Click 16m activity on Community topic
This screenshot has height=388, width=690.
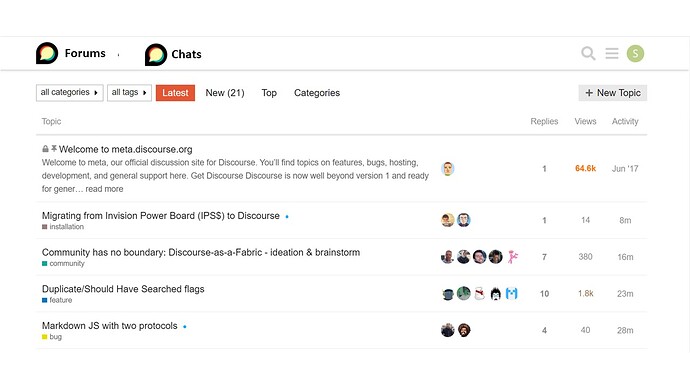coord(625,257)
